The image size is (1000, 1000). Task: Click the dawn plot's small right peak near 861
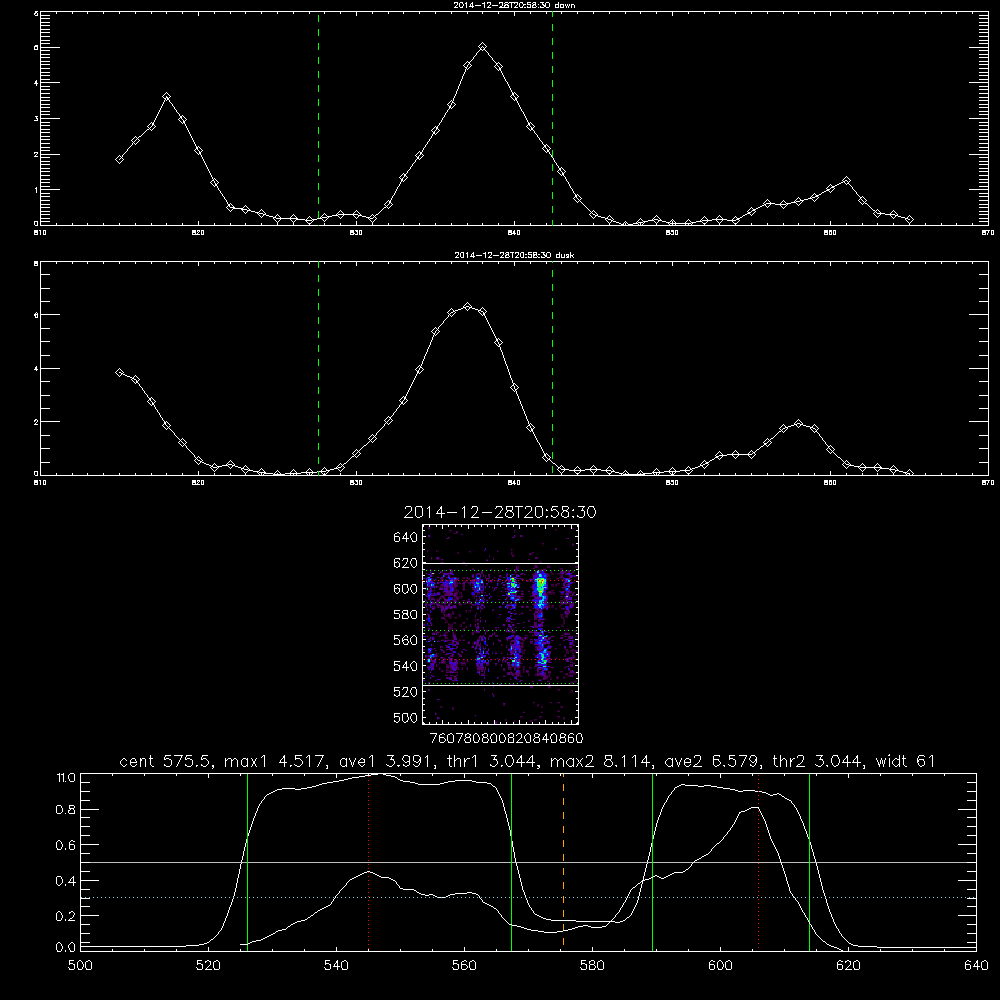(846, 180)
